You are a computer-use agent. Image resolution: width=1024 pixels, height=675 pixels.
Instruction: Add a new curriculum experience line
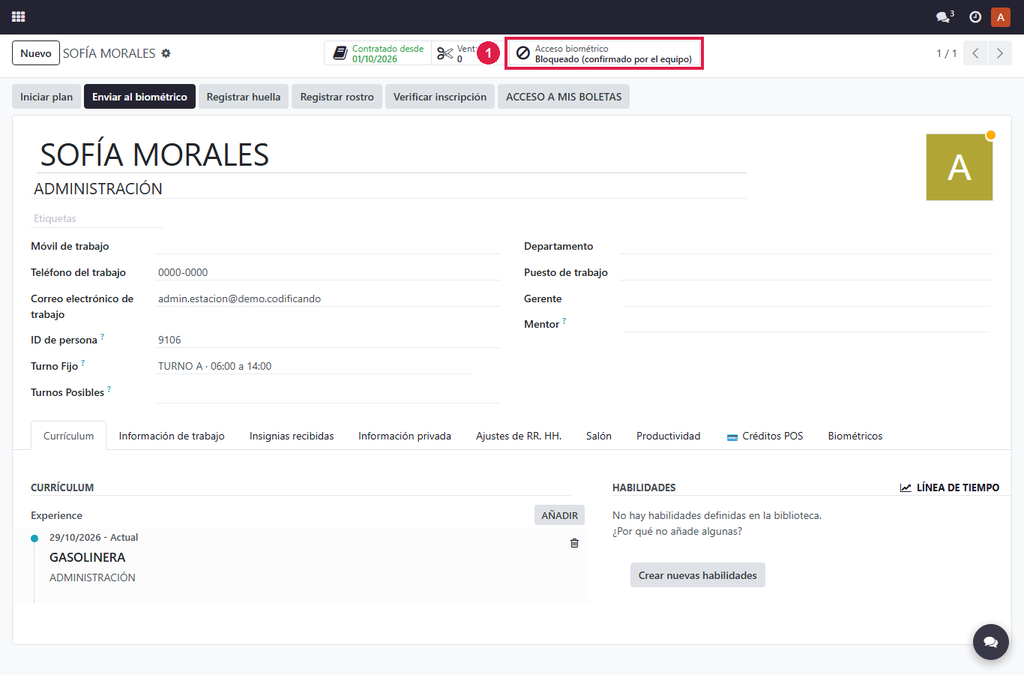click(x=560, y=515)
